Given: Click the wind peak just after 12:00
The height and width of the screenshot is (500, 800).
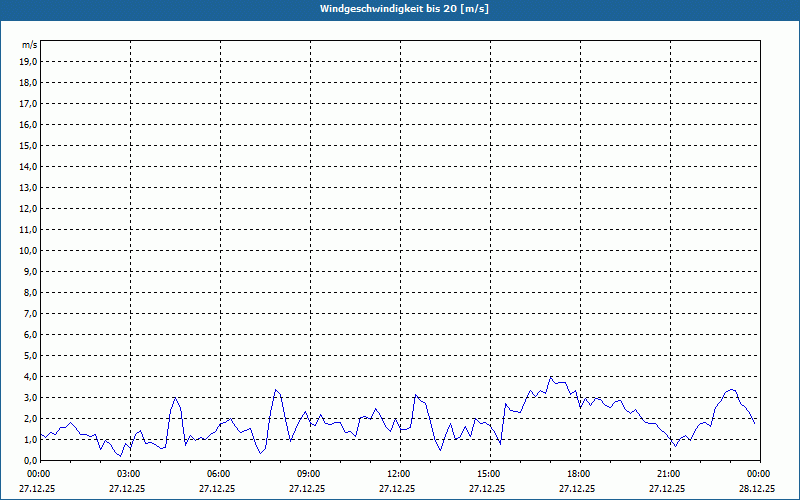Looking at the screenshot, I should coord(416,395).
